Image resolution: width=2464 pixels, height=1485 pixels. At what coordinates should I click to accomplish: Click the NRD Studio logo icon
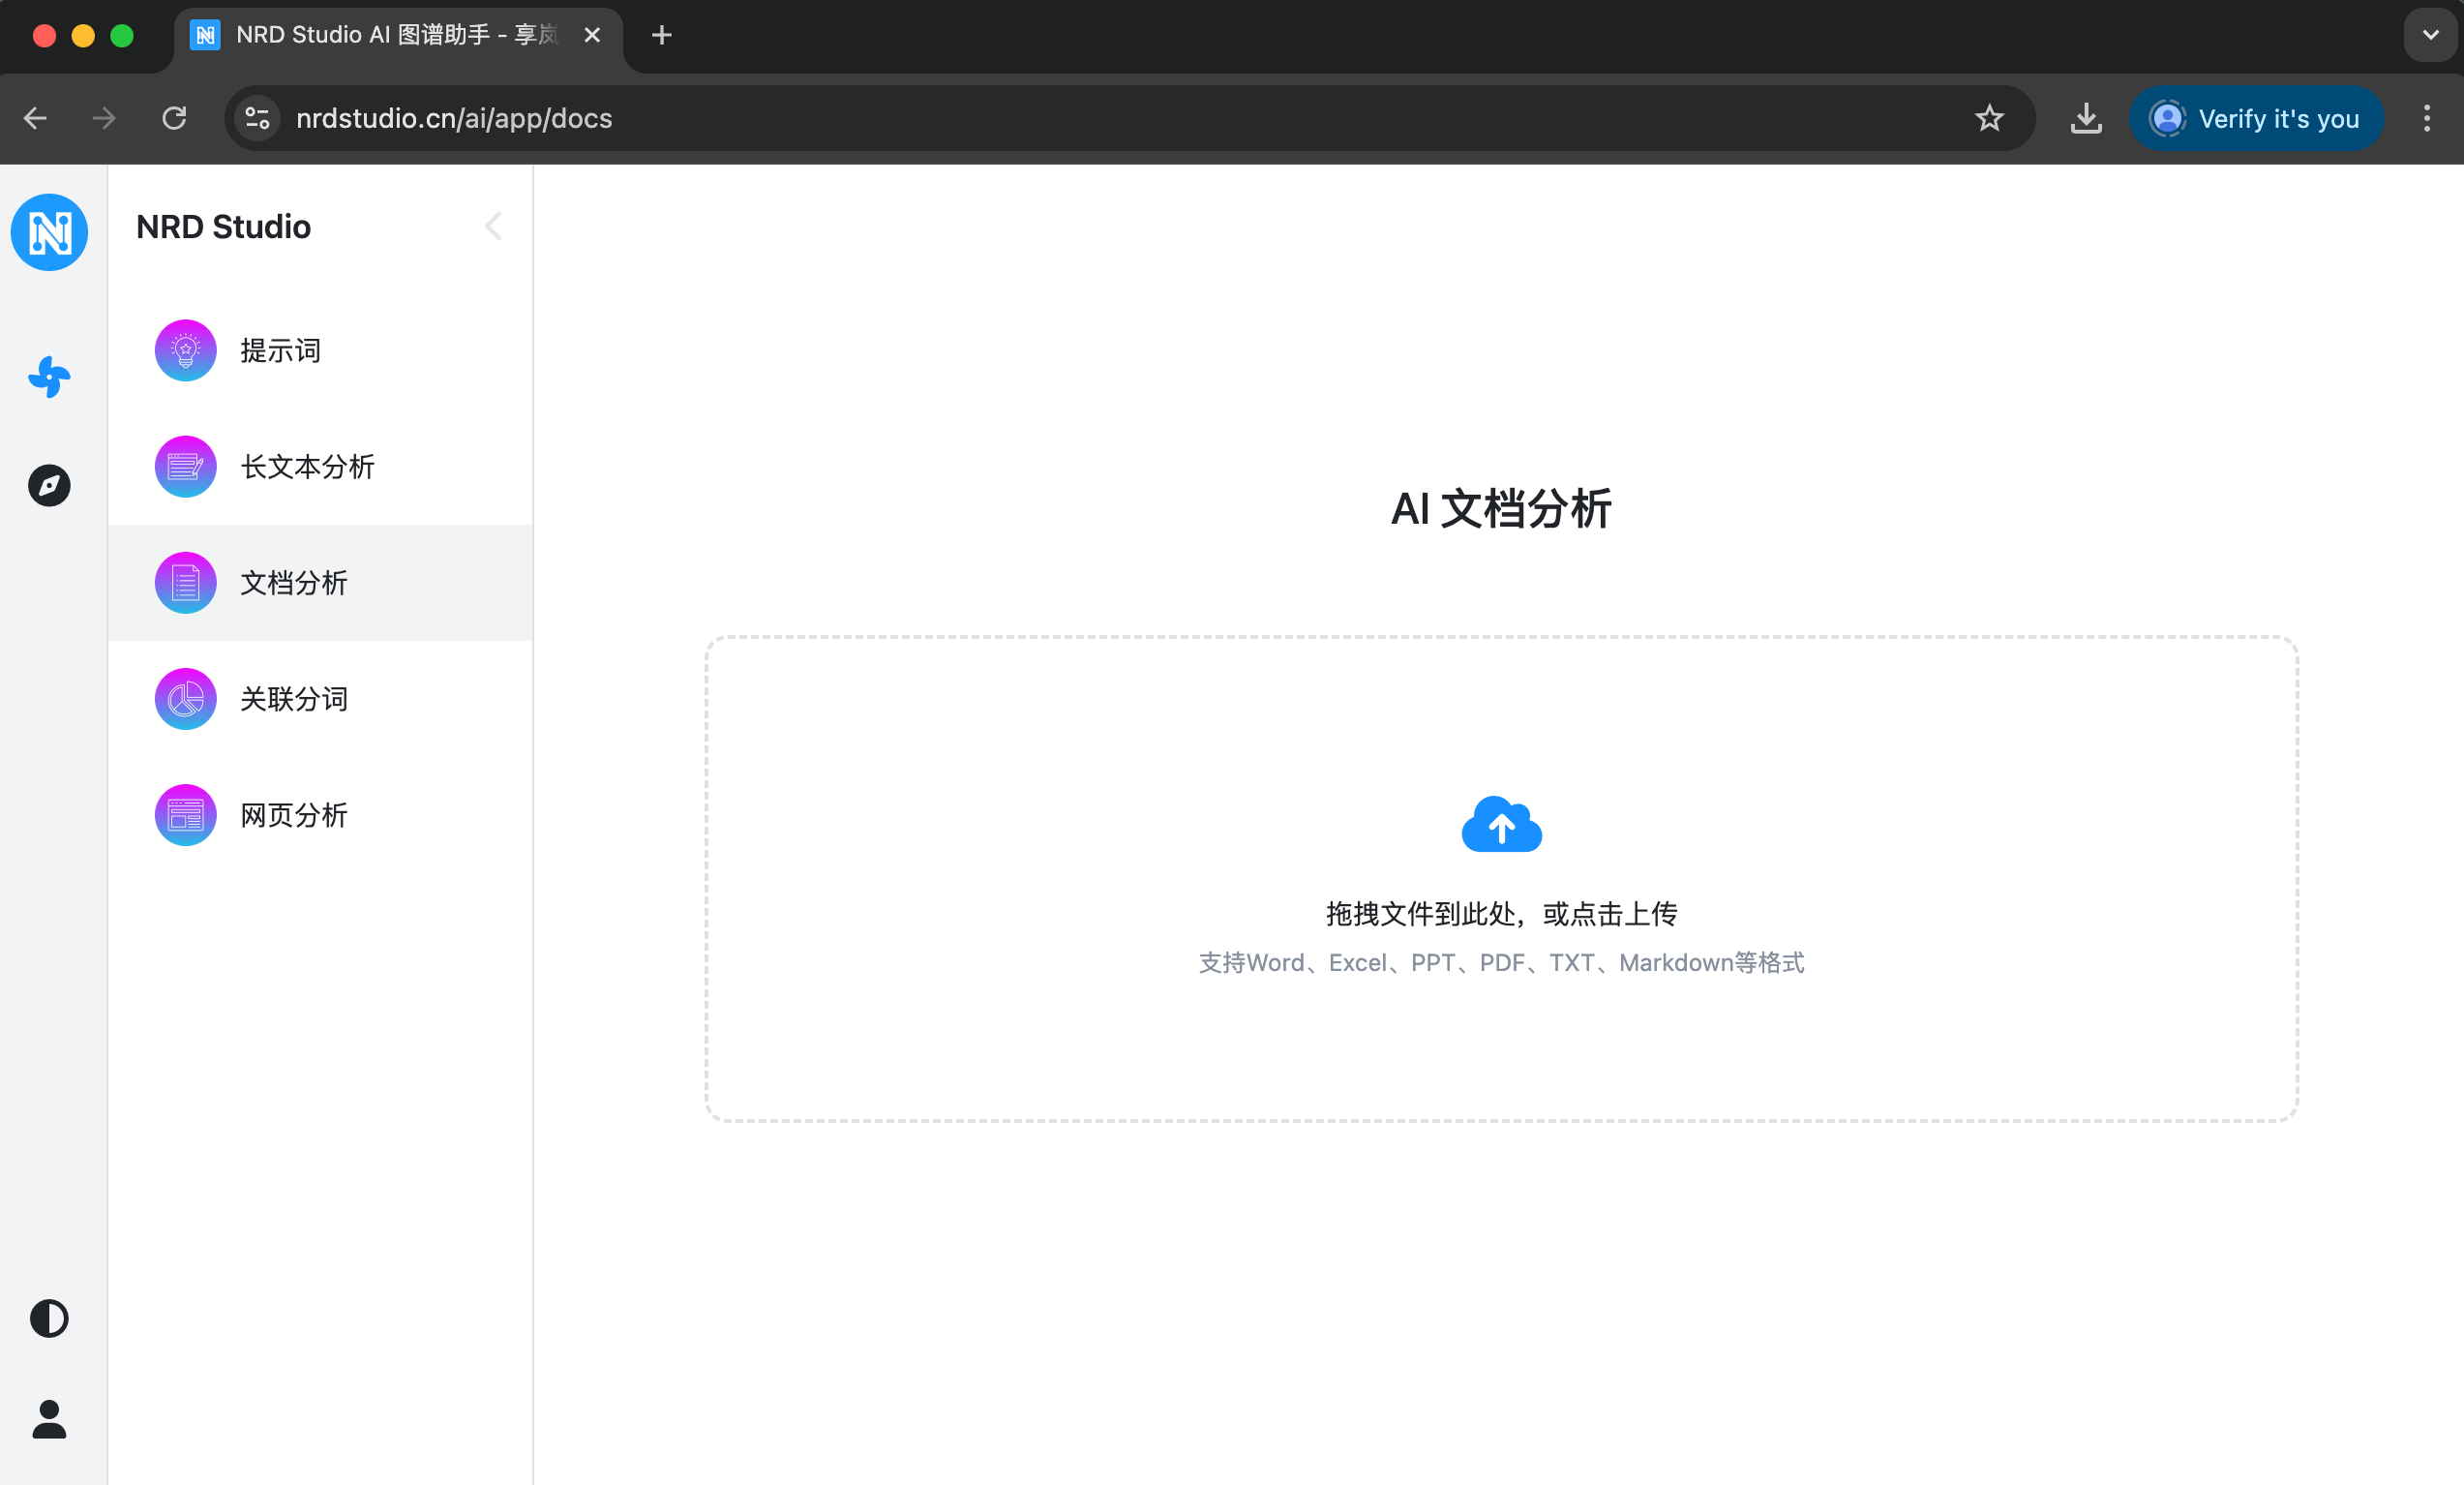pos(49,232)
